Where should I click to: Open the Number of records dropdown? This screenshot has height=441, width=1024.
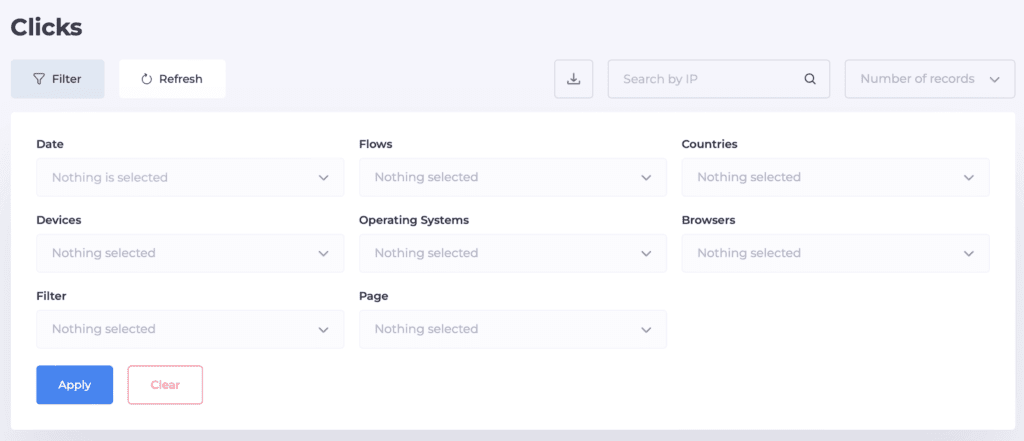click(929, 79)
